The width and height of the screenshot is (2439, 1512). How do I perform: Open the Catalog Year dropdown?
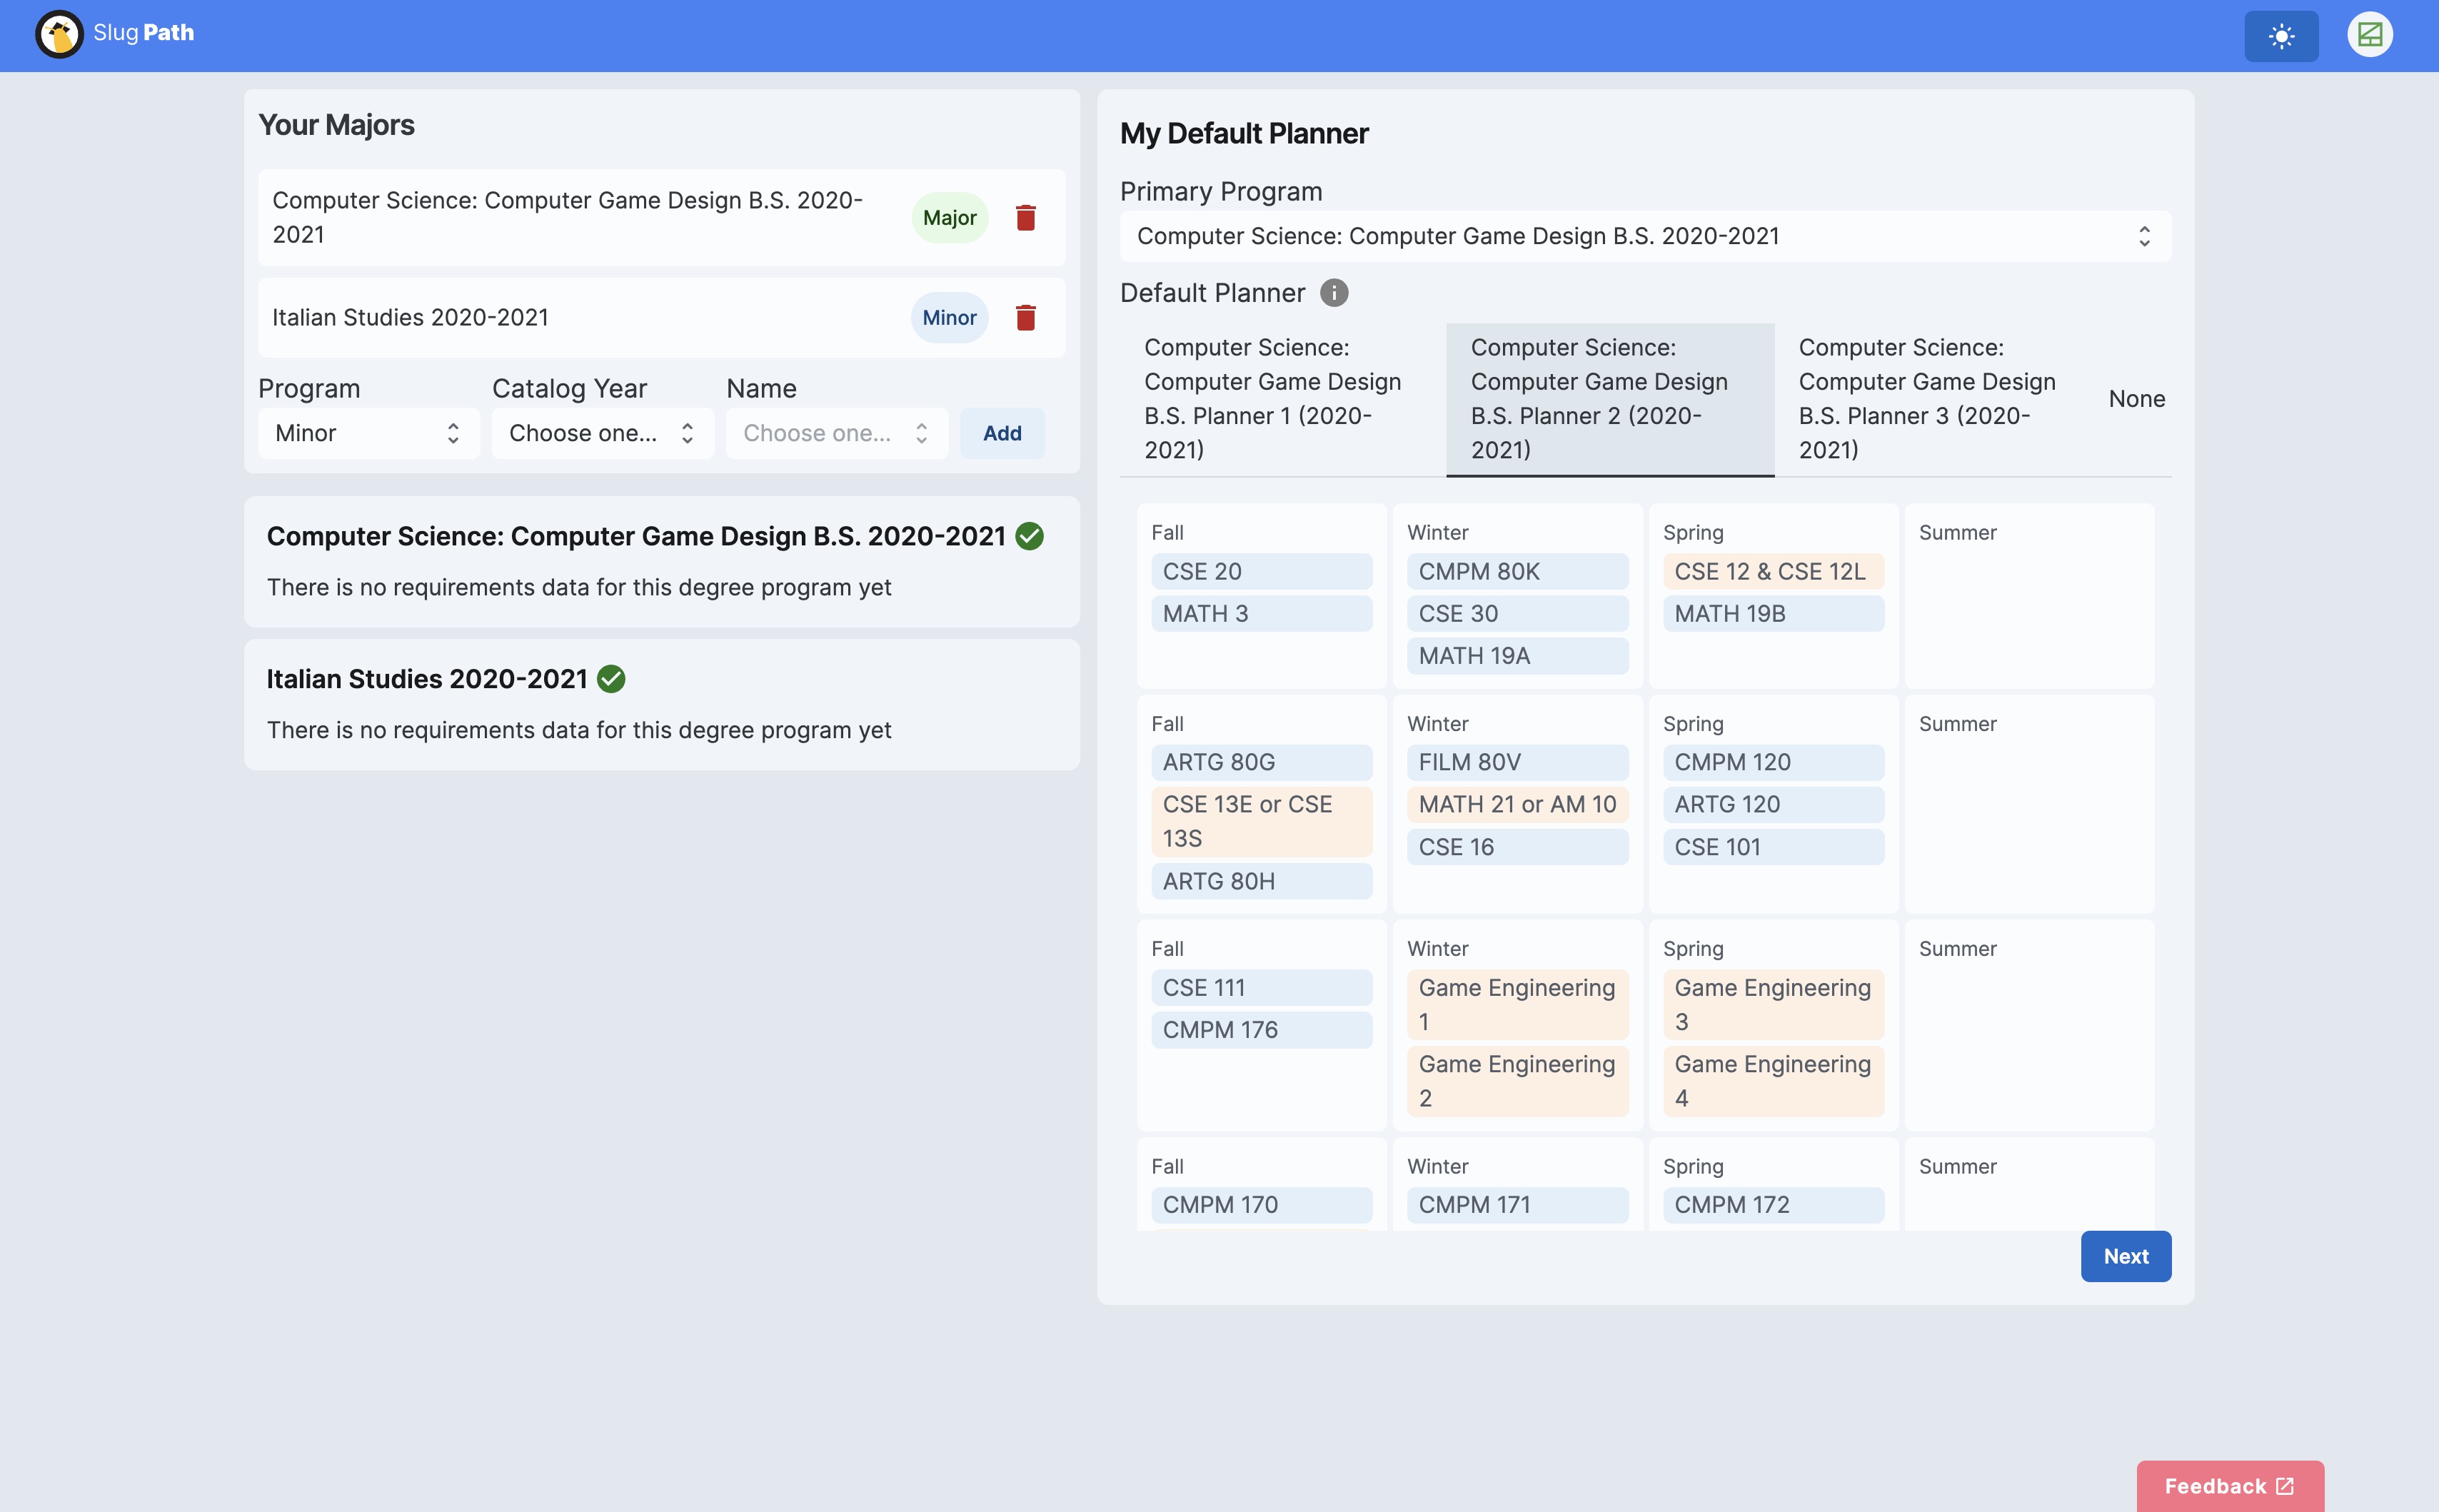602,434
